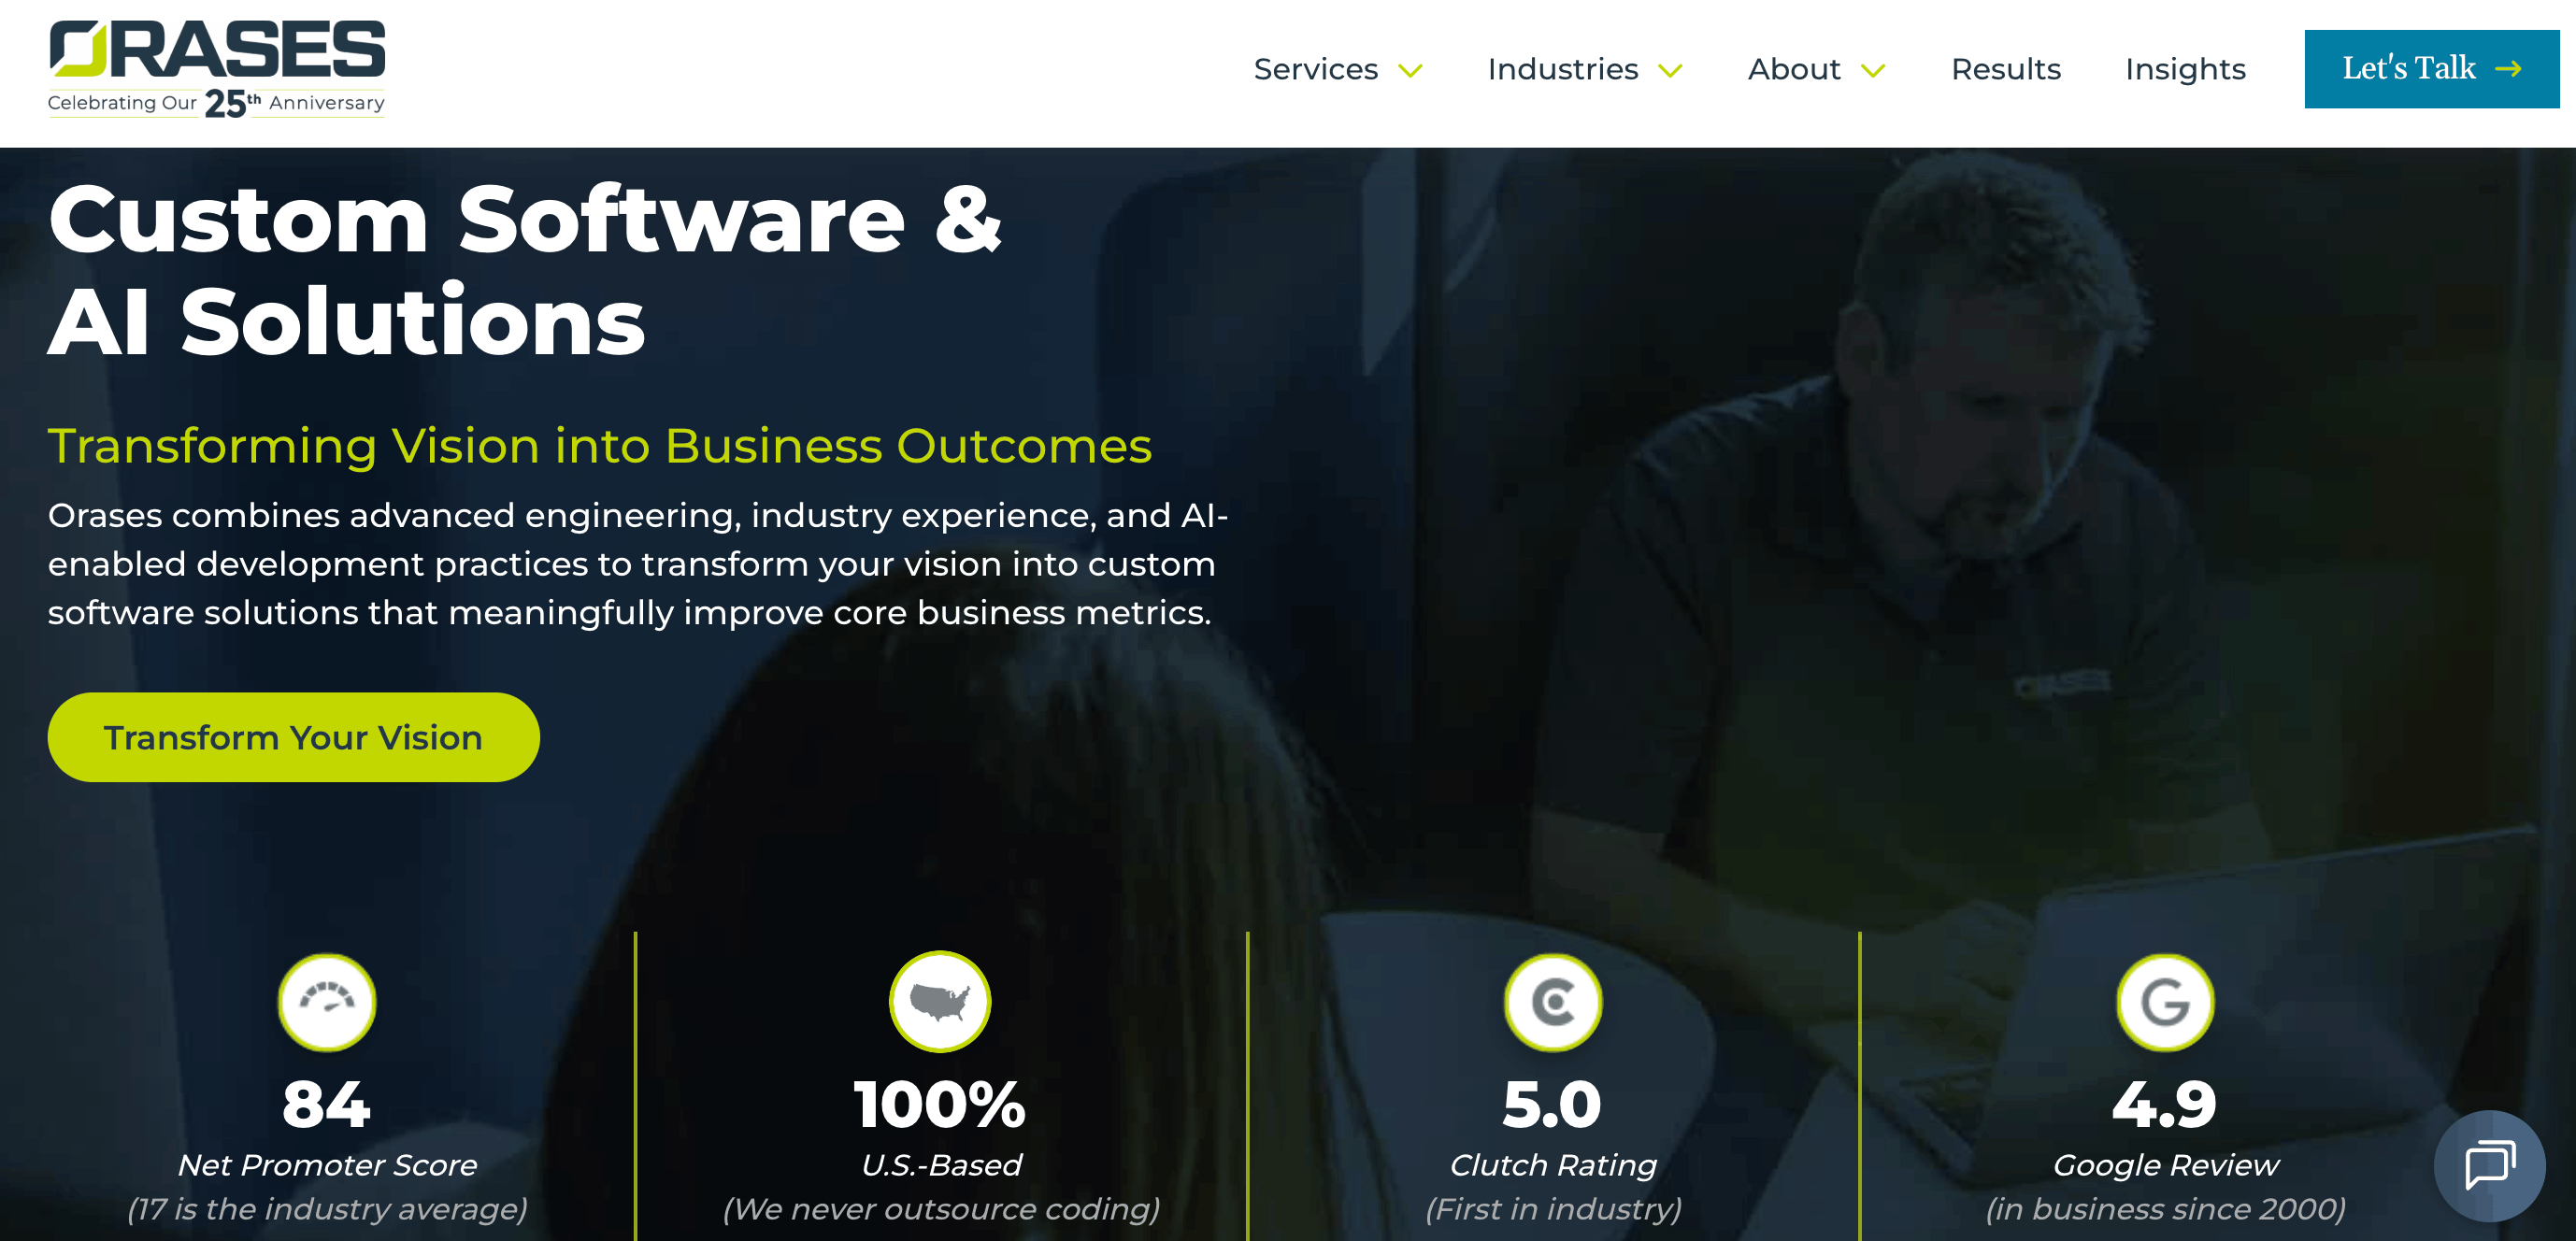The height and width of the screenshot is (1241, 2576).
Task: Expand the About chevron
Action: pyautogui.click(x=1873, y=71)
